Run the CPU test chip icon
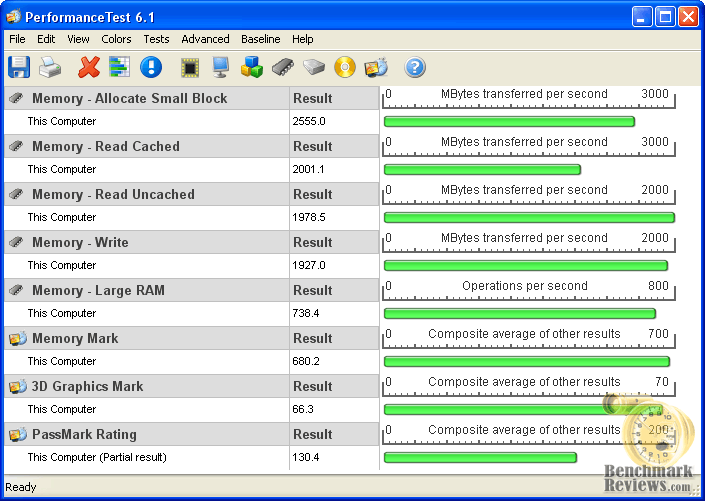This screenshot has width=705, height=501. 190,67
